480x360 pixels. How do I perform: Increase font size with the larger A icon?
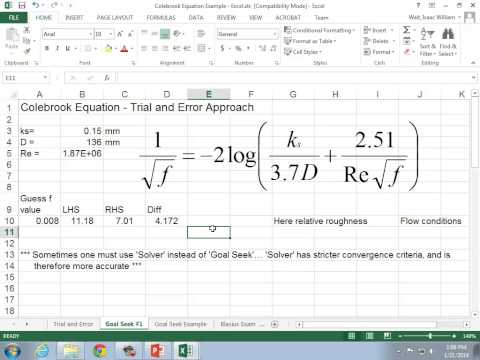120,34
